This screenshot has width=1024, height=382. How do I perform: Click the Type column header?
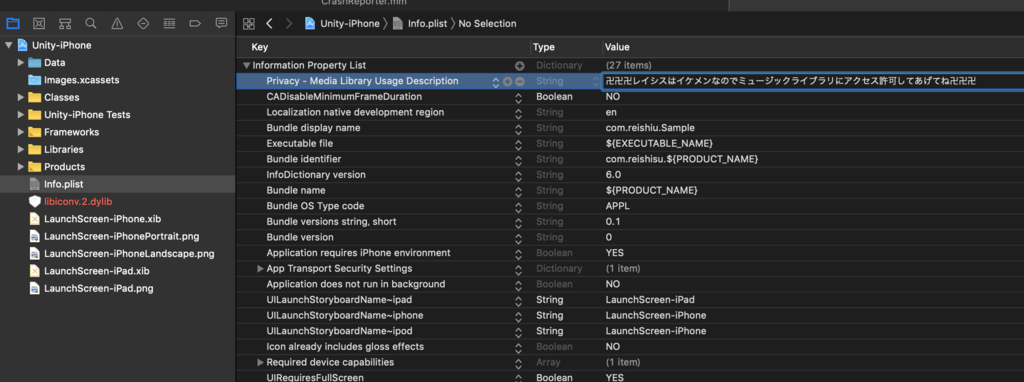pyautogui.click(x=543, y=47)
